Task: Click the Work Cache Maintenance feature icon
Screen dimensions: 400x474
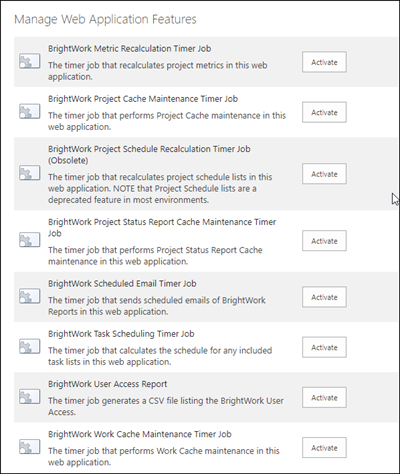Action: pos(30,447)
